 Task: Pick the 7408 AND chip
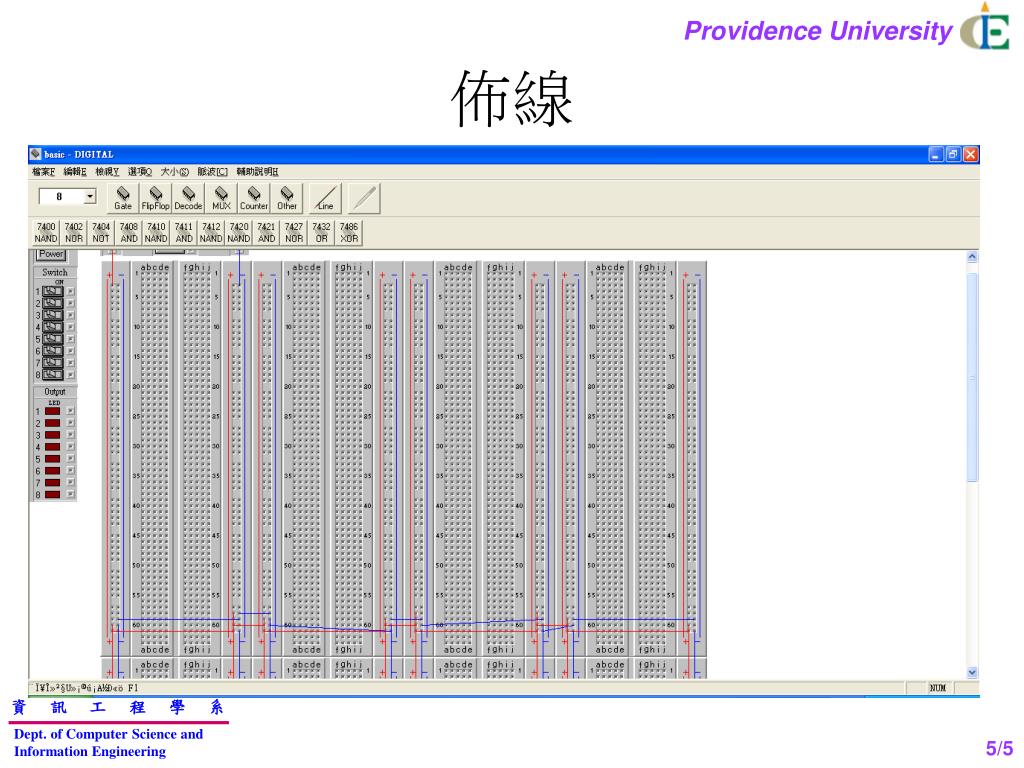click(x=129, y=232)
